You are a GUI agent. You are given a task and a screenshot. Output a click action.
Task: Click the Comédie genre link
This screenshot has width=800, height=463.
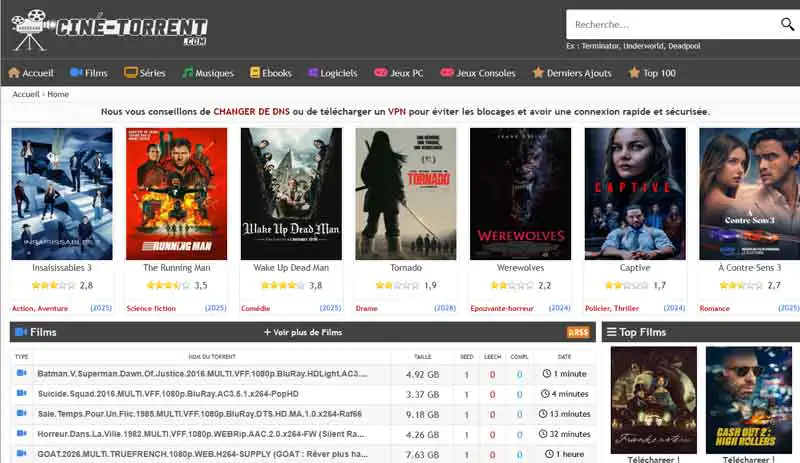pos(256,308)
